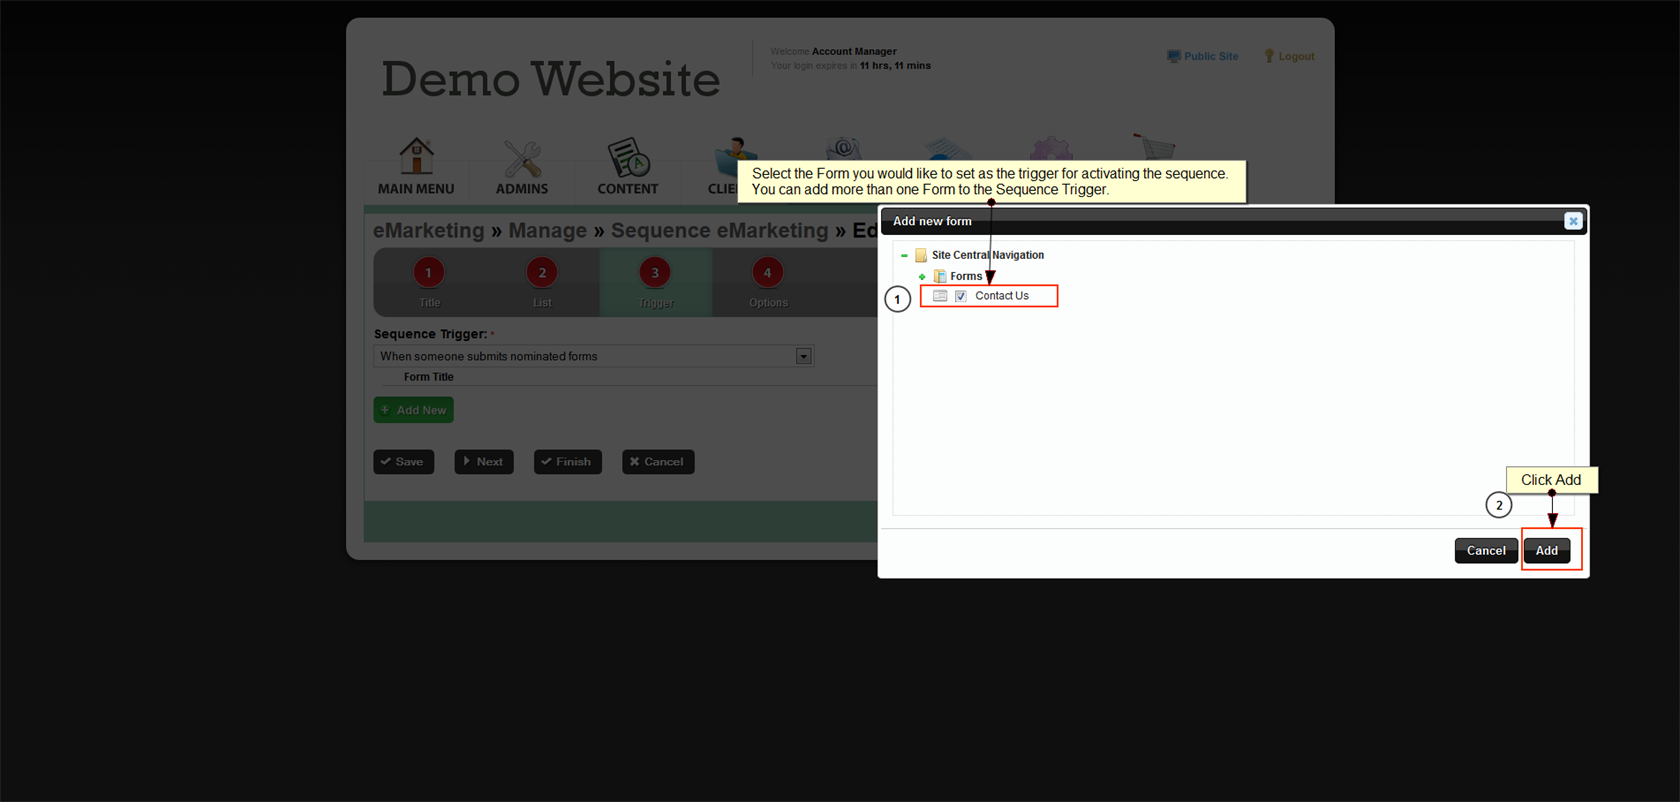Collapse the Site Central Navigation node

coord(904,256)
